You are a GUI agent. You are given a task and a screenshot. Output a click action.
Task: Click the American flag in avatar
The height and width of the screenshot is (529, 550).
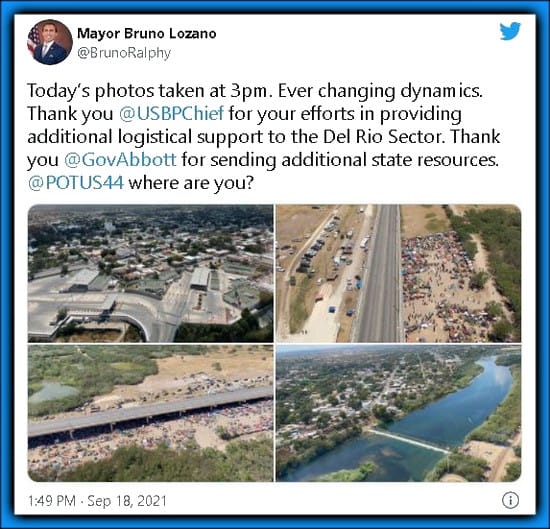click(34, 39)
